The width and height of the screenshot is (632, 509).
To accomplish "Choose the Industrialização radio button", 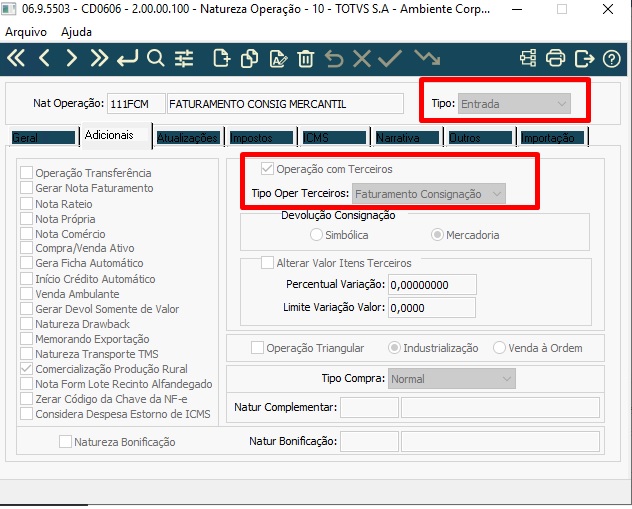I will [x=394, y=347].
